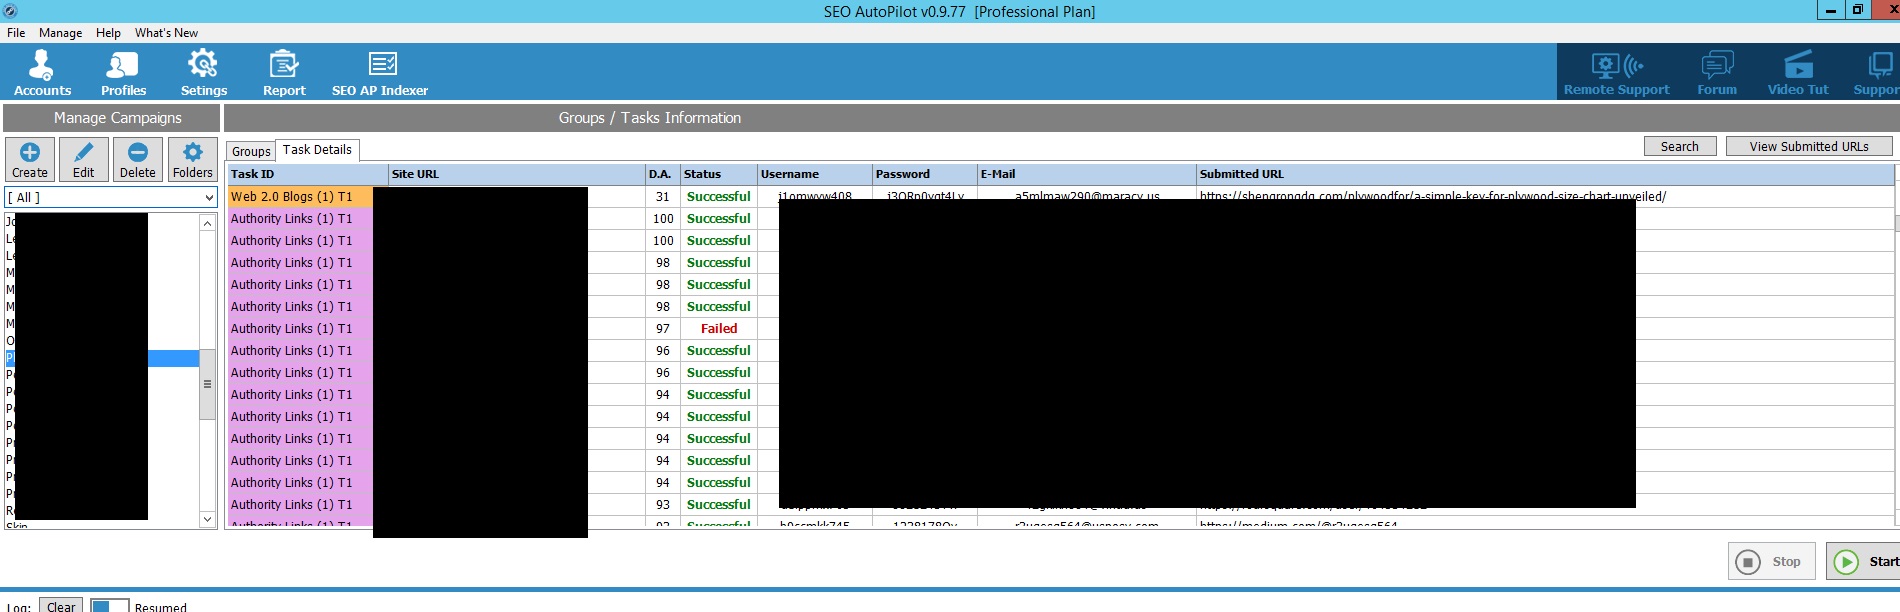1900x612 pixels.
Task: Create a new campaign
Action: point(30,160)
